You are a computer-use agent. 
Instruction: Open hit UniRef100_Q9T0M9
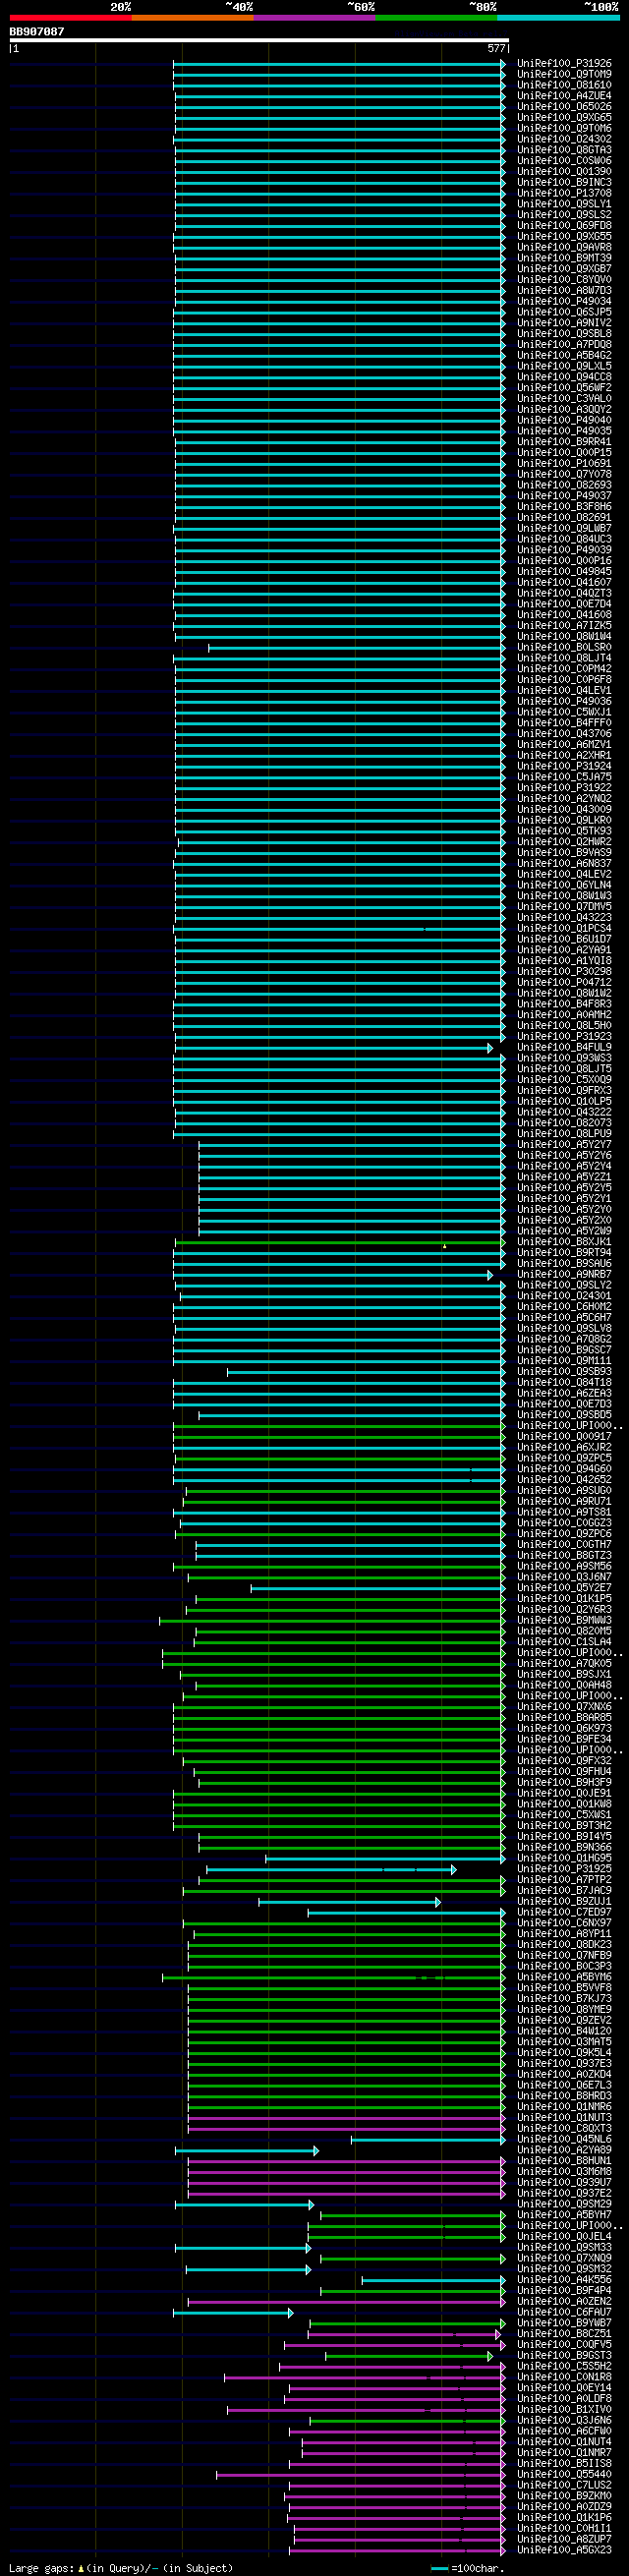point(564,75)
